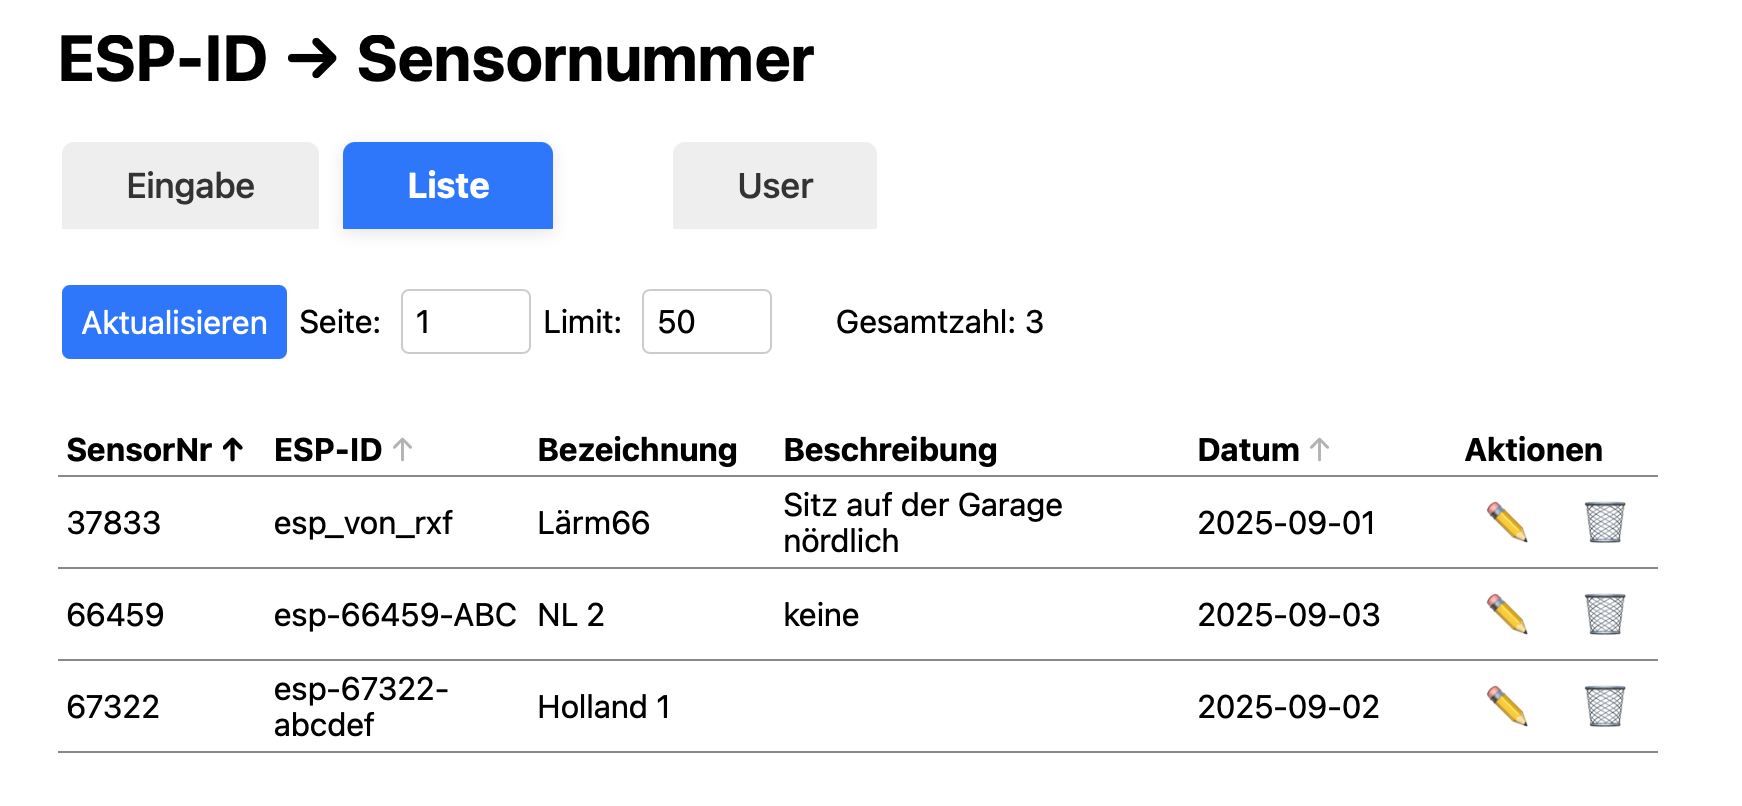Click the SensorNr column header
This screenshot has height=806, width=1742.
click(139, 450)
